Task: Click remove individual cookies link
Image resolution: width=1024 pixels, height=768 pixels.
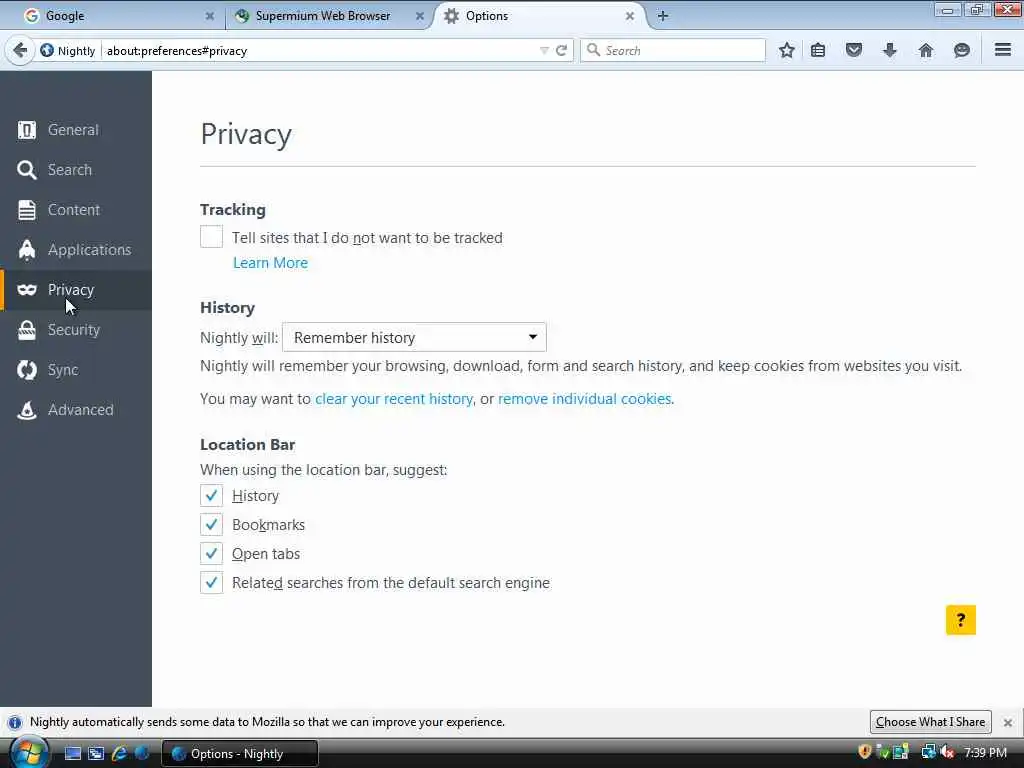Action: point(584,399)
